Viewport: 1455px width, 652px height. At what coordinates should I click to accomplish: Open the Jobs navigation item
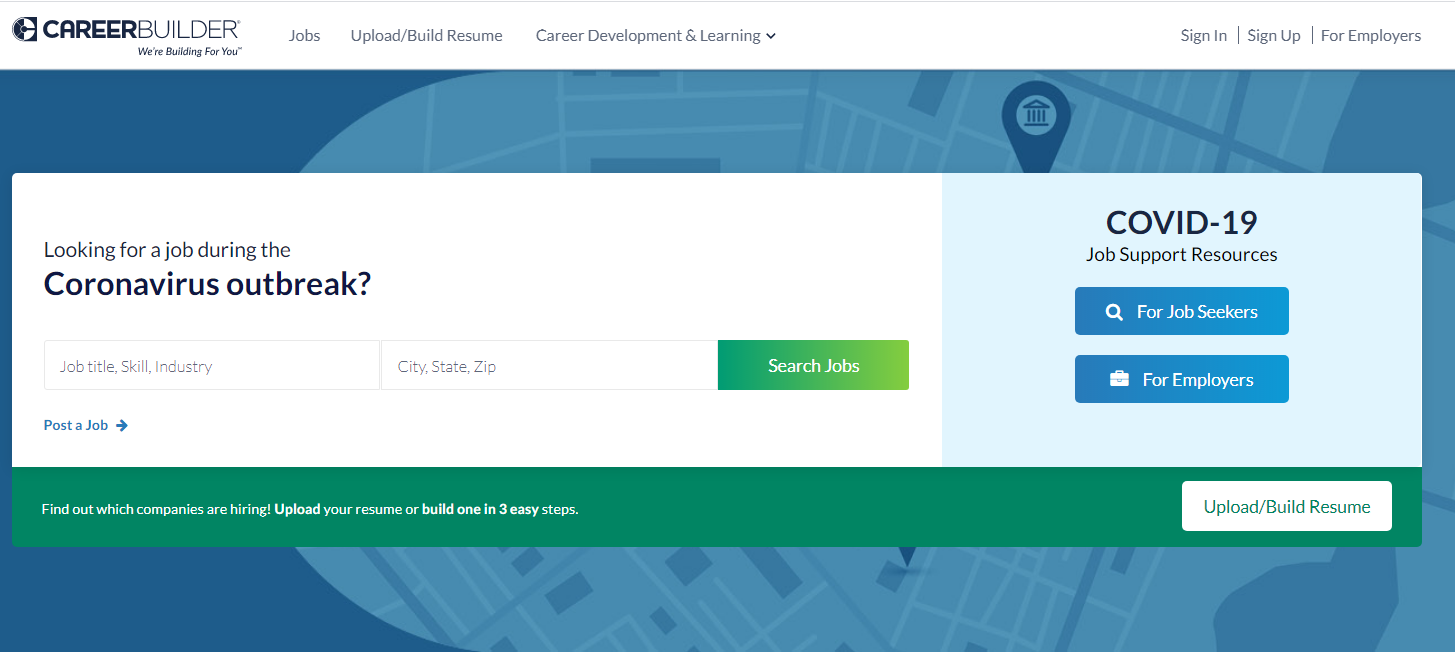coord(304,36)
